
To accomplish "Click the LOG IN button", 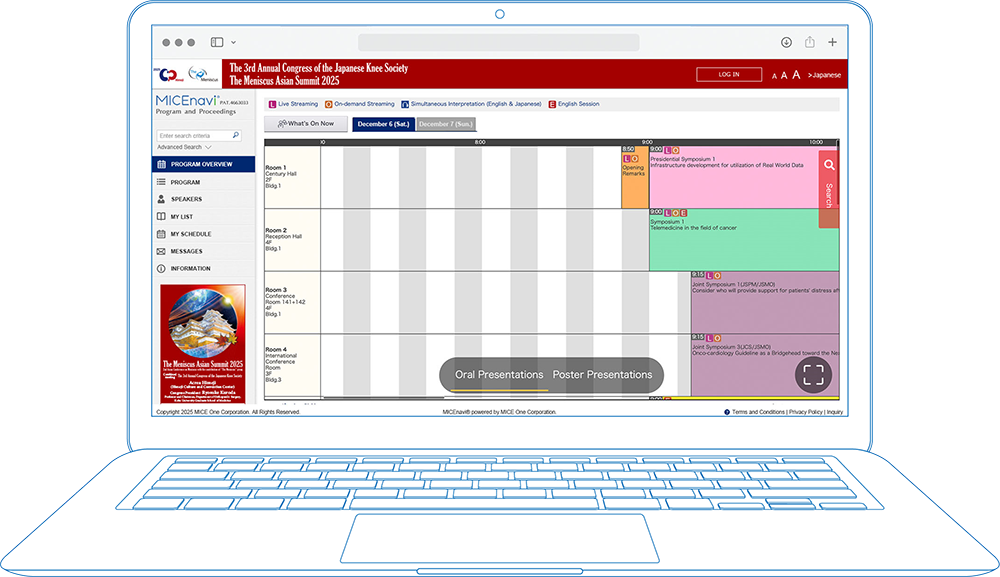I will tap(729, 74).
